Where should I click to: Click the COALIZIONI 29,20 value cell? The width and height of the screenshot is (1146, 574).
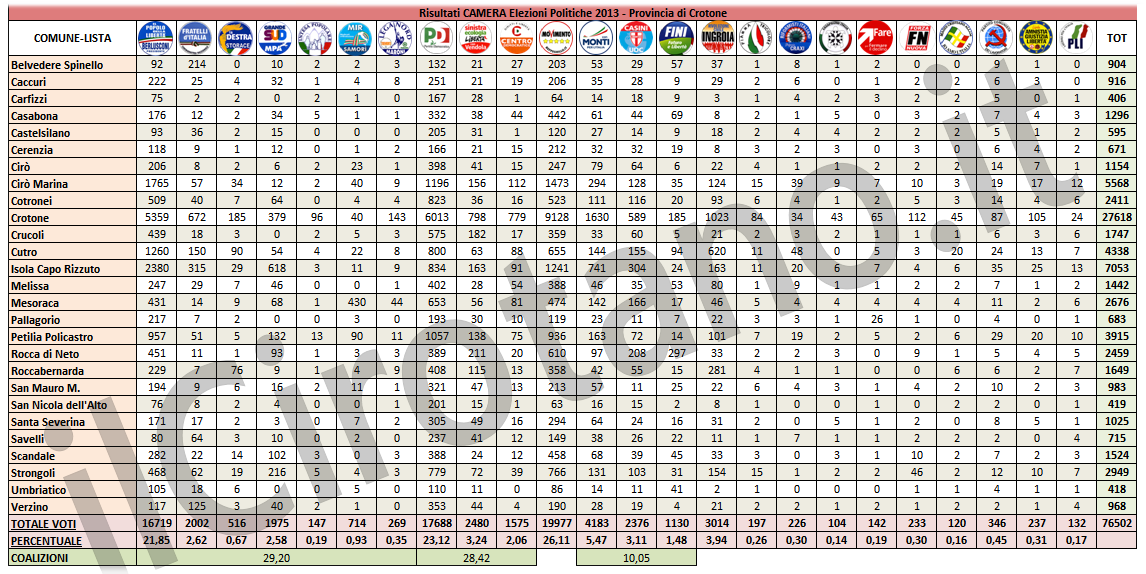click(x=275, y=558)
